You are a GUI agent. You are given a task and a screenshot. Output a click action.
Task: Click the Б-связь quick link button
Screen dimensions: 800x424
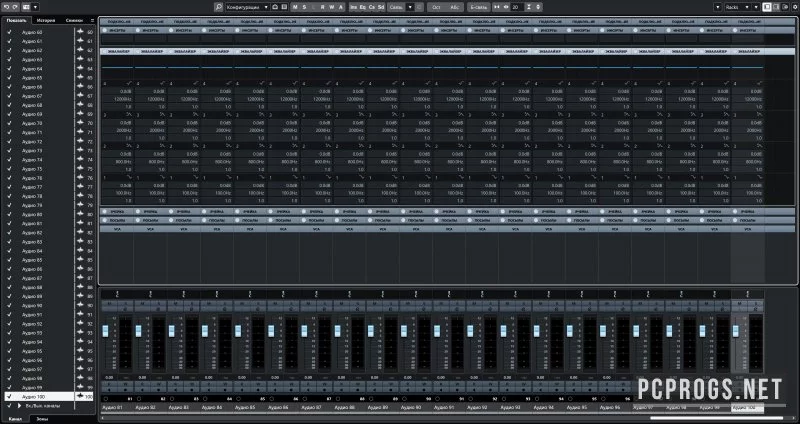point(478,7)
